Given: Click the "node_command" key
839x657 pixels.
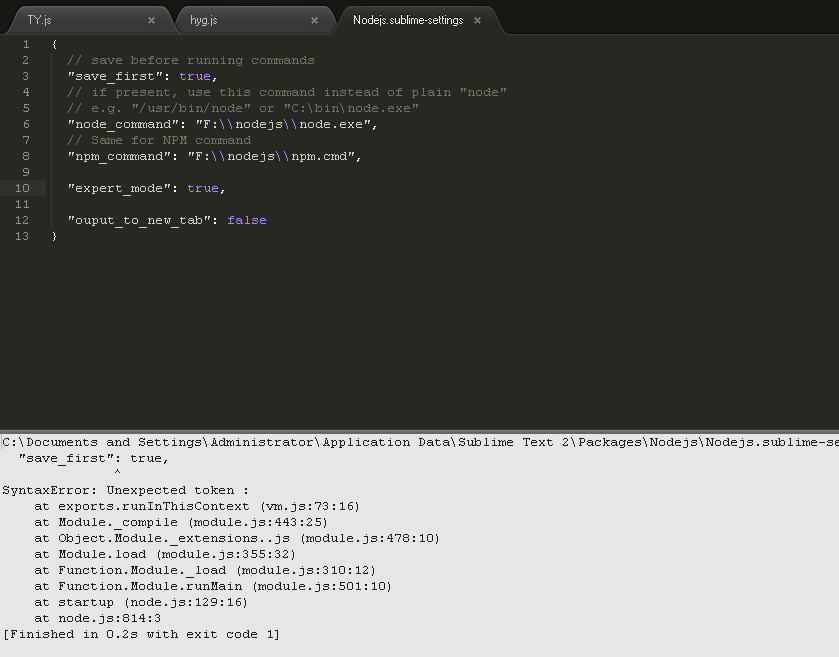Looking at the screenshot, I should pos(123,125).
